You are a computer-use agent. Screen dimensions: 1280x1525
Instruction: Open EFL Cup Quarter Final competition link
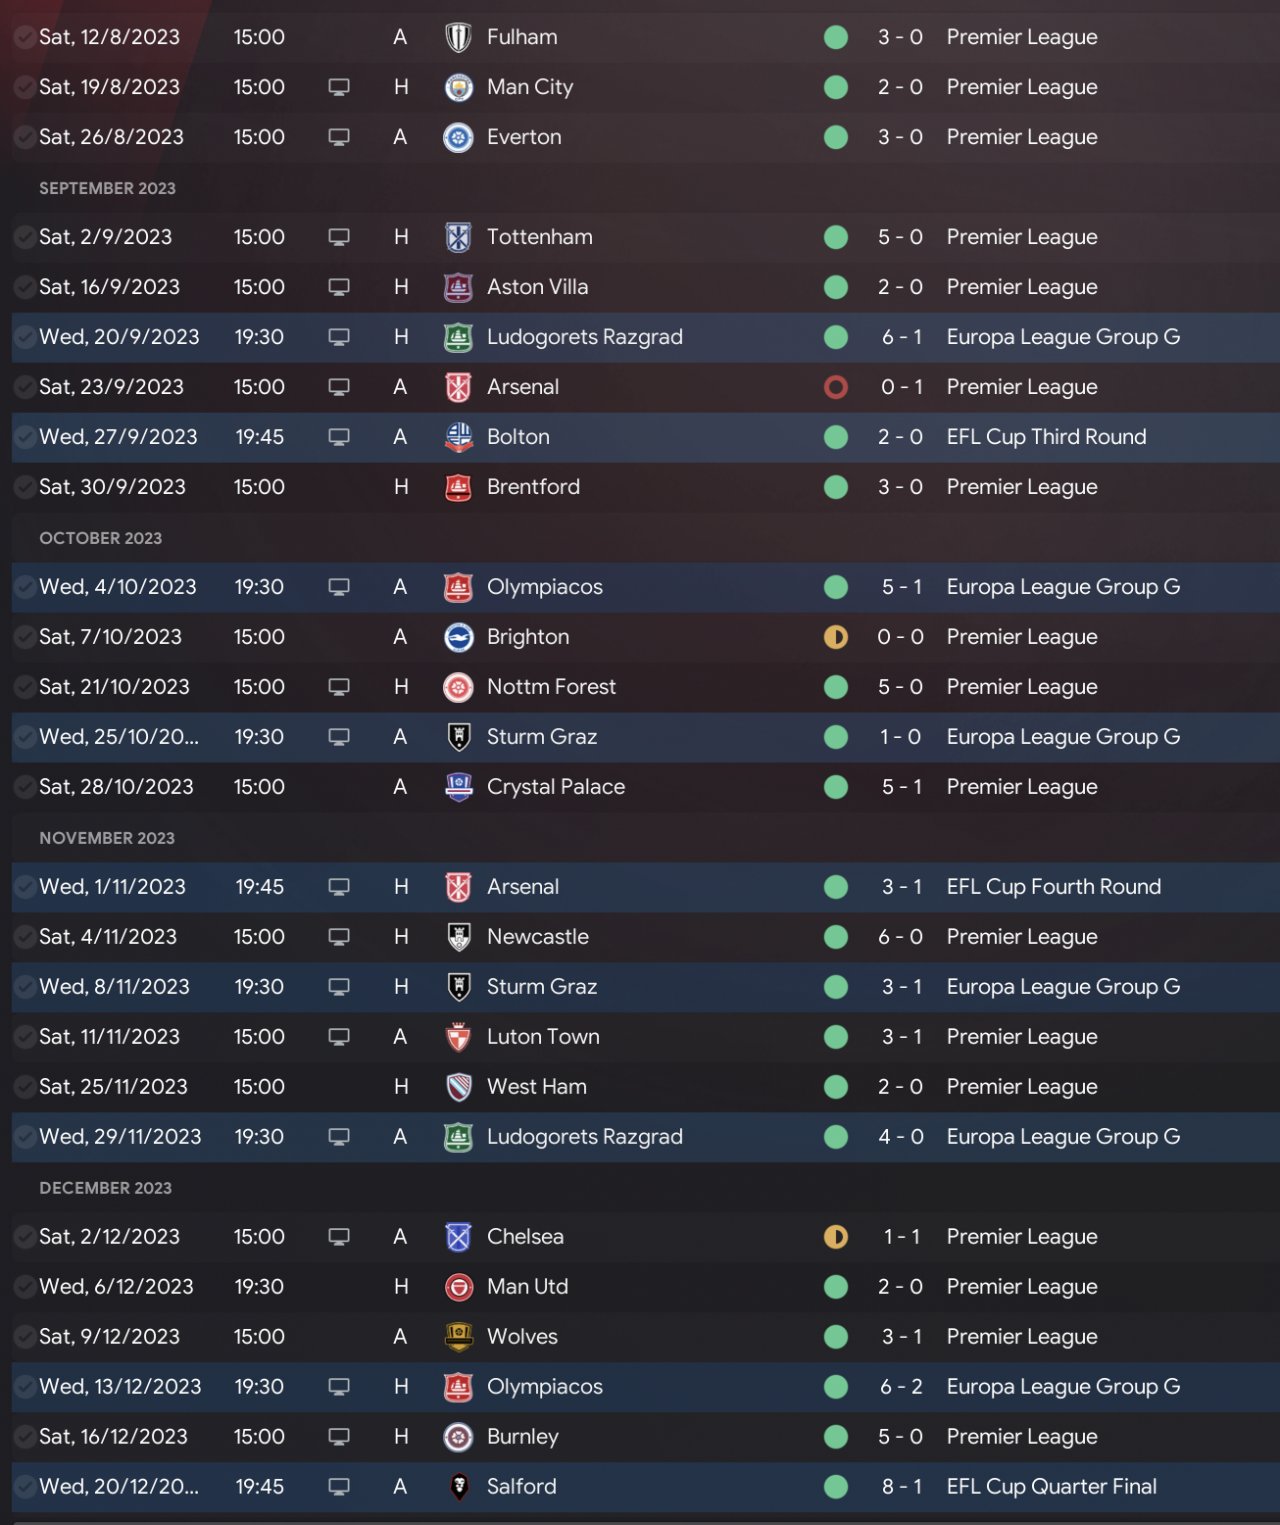point(1051,1487)
